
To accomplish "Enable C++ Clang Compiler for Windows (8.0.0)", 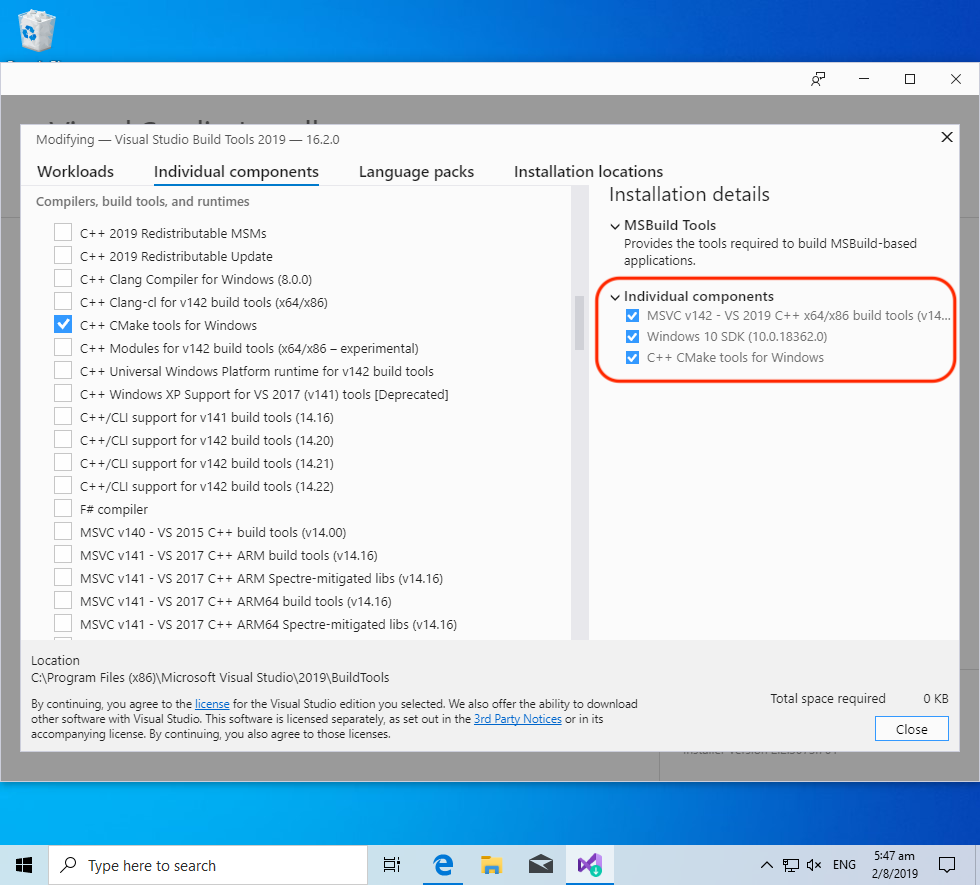I will pyautogui.click(x=63, y=279).
